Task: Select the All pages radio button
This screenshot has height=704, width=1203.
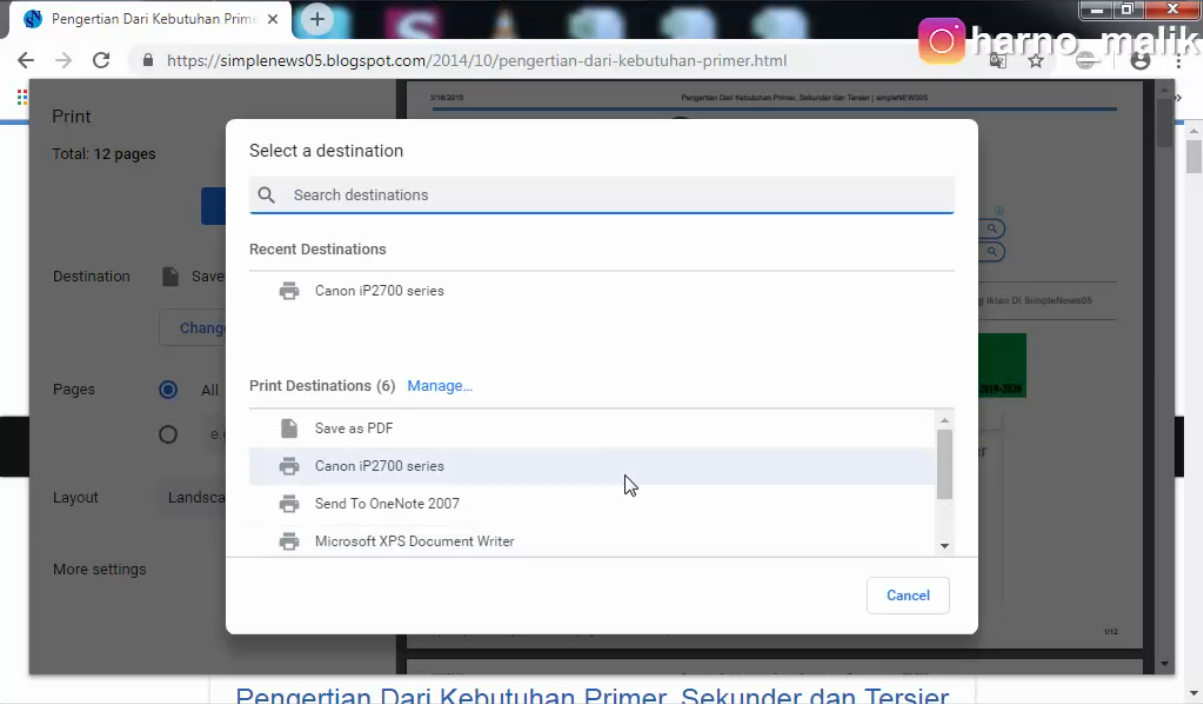Action: [168, 389]
